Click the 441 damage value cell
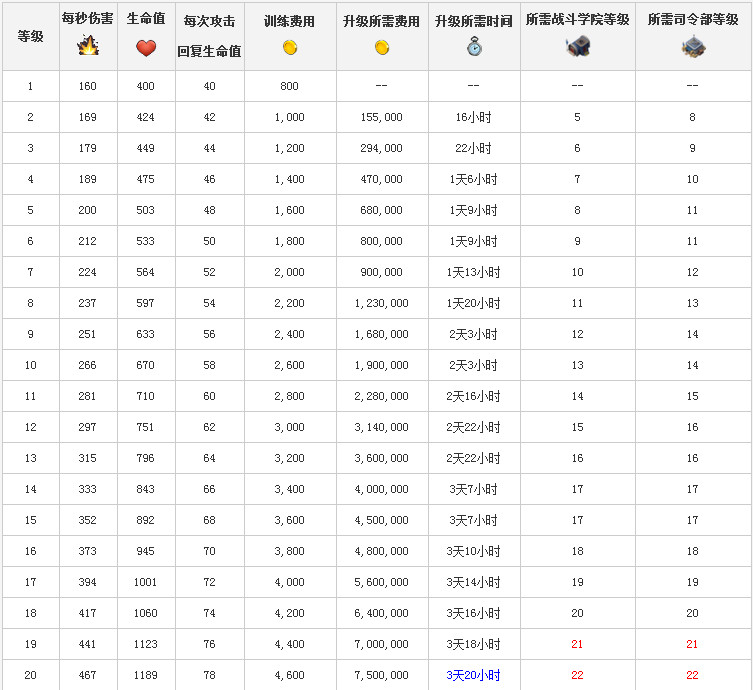The height and width of the screenshot is (690, 753). [87, 644]
